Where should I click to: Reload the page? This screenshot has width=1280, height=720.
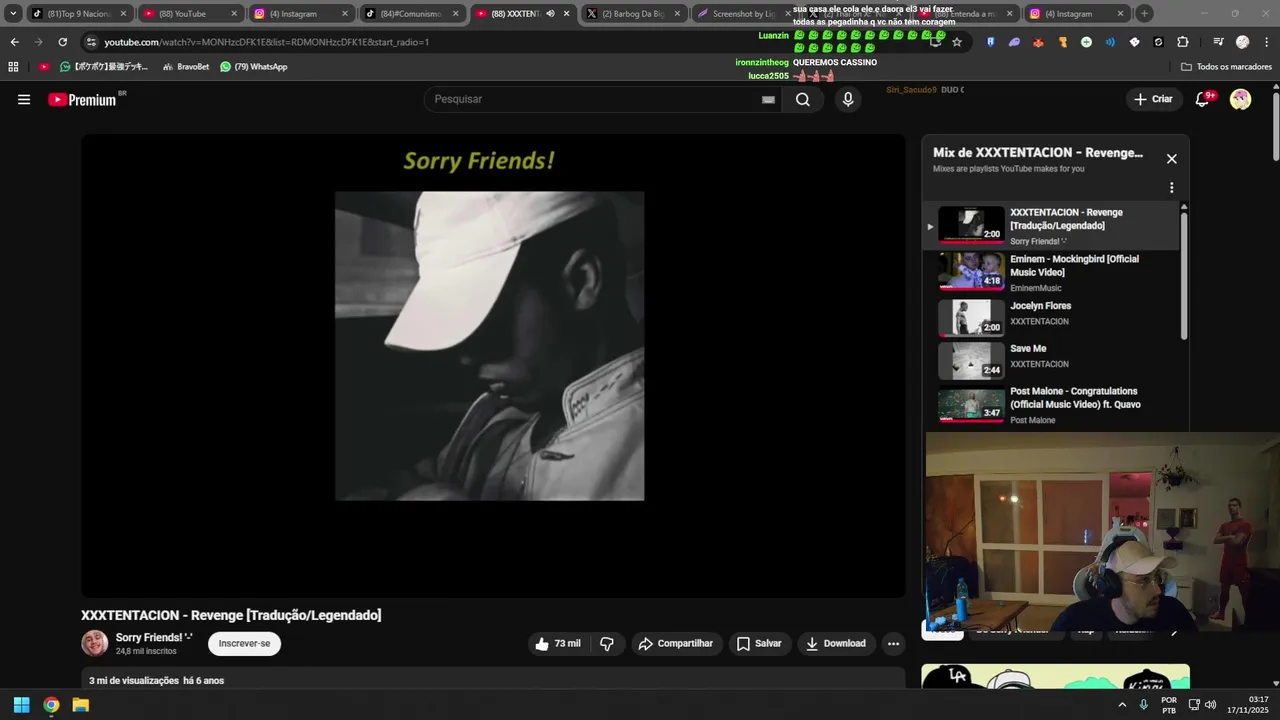coord(62,42)
